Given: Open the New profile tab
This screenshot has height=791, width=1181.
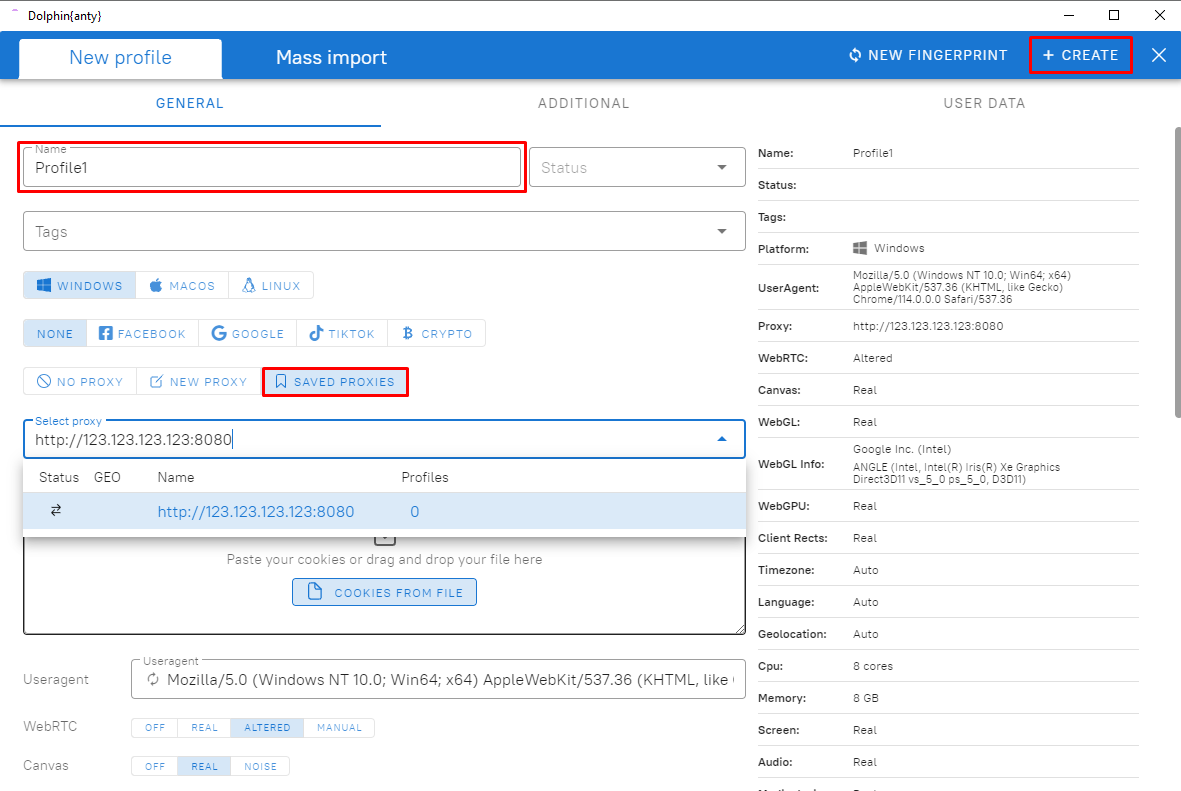Looking at the screenshot, I should click(121, 58).
